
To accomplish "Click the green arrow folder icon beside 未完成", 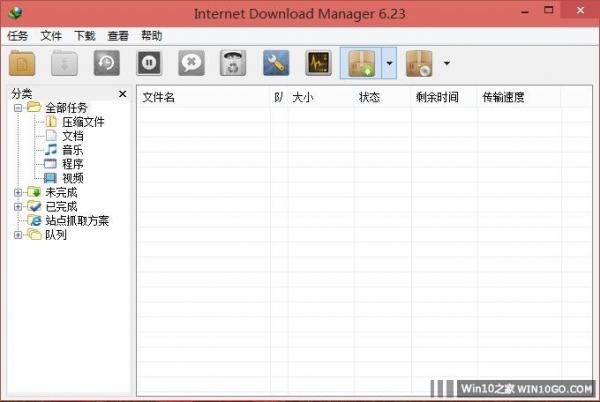I will (34, 192).
